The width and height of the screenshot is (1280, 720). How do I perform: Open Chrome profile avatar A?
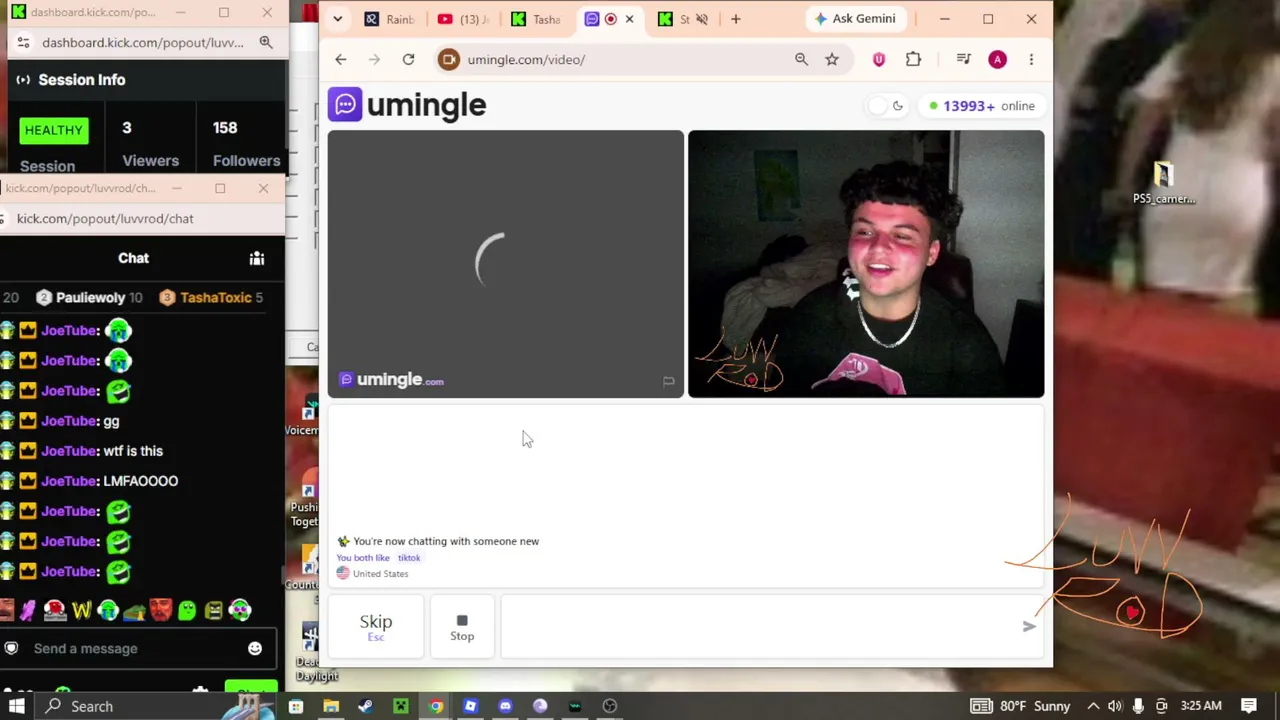coord(997,60)
